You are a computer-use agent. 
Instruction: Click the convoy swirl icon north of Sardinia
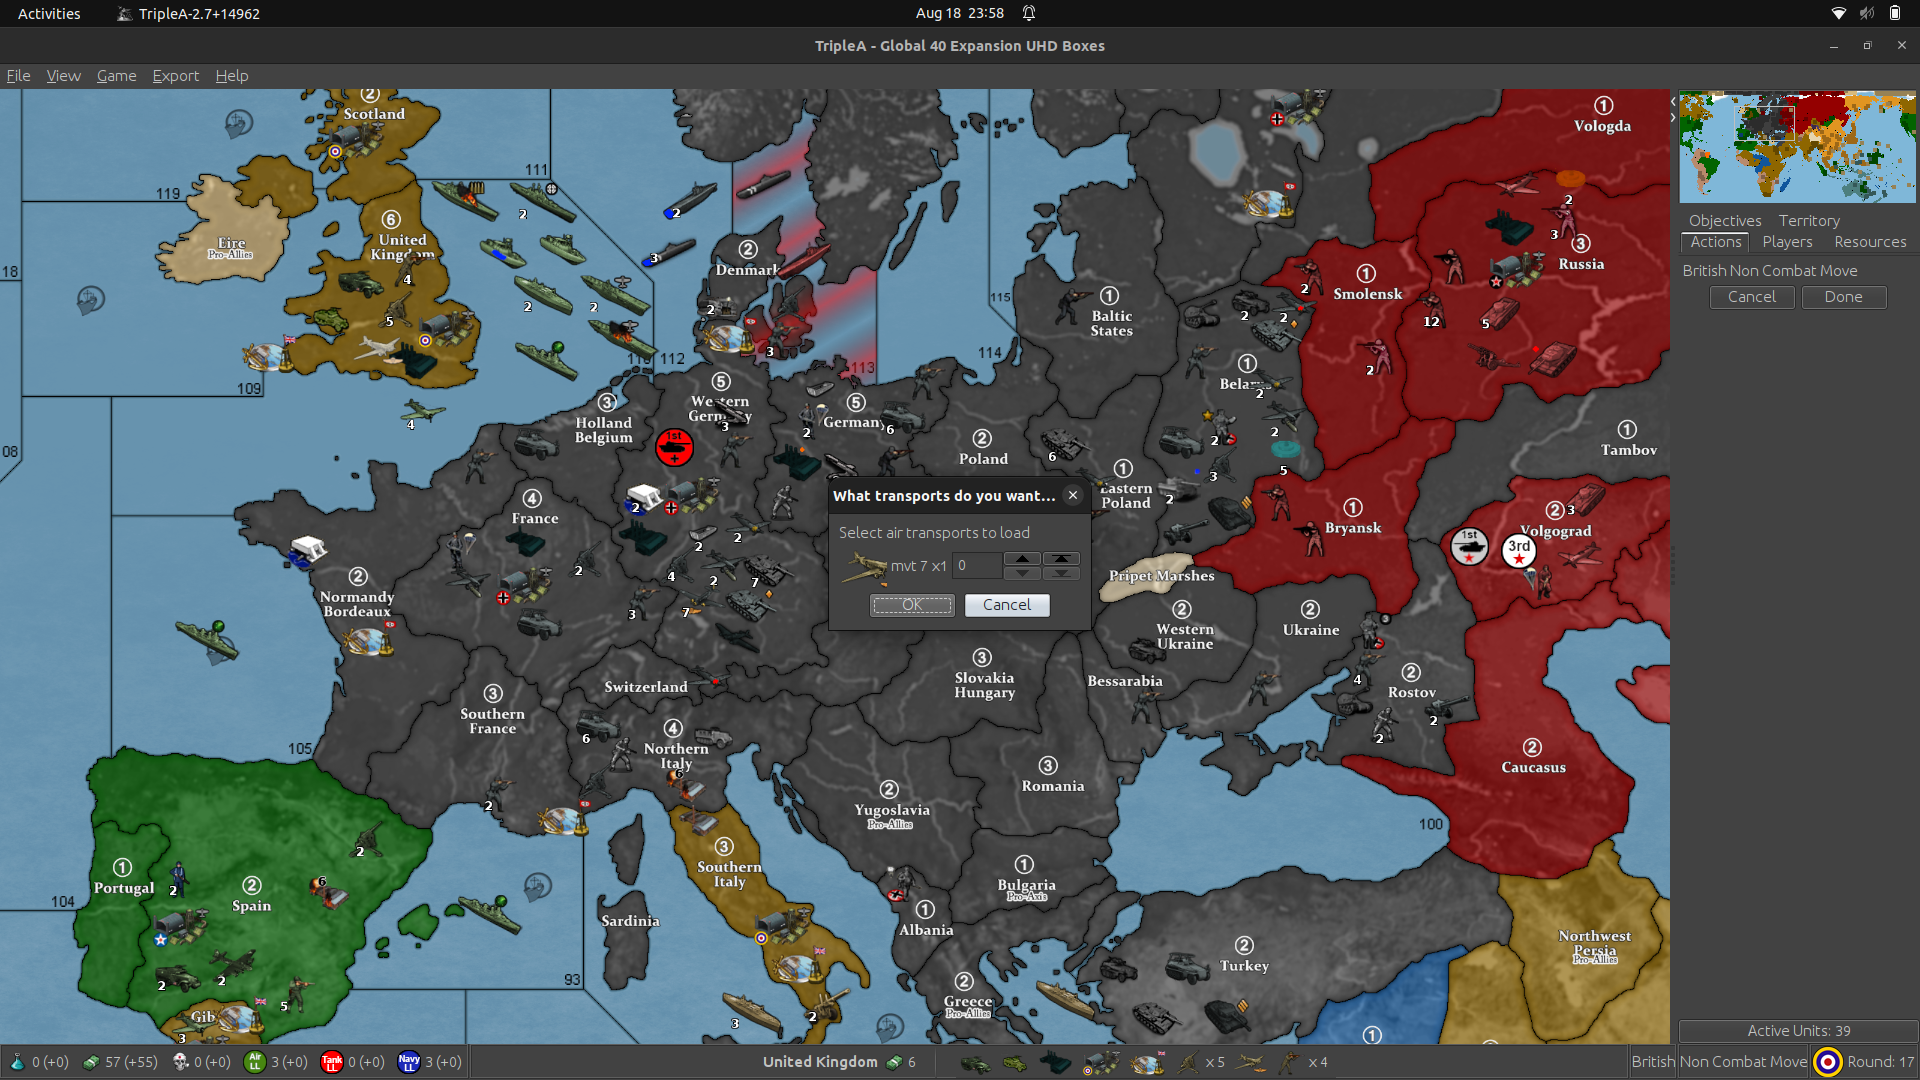[538, 886]
